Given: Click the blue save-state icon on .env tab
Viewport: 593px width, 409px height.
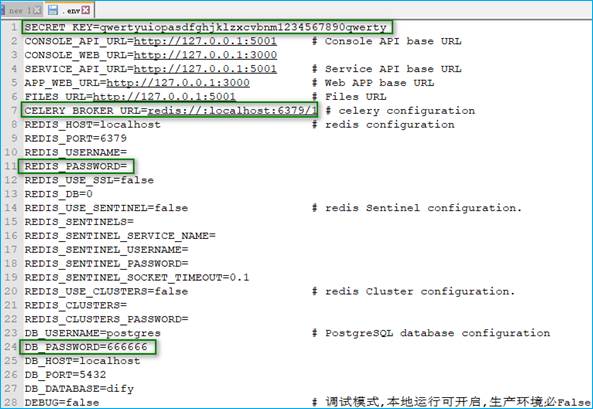Looking at the screenshot, I should coord(53,10).
